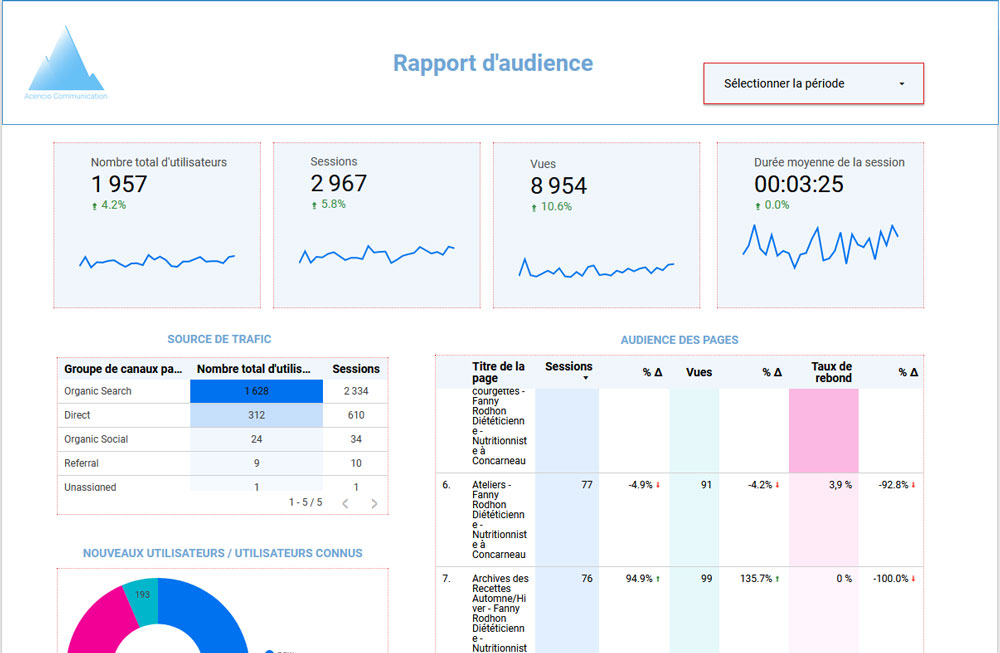1000x653 pixels.
Task: Sort pages table by Vues header
Action: 699,372
